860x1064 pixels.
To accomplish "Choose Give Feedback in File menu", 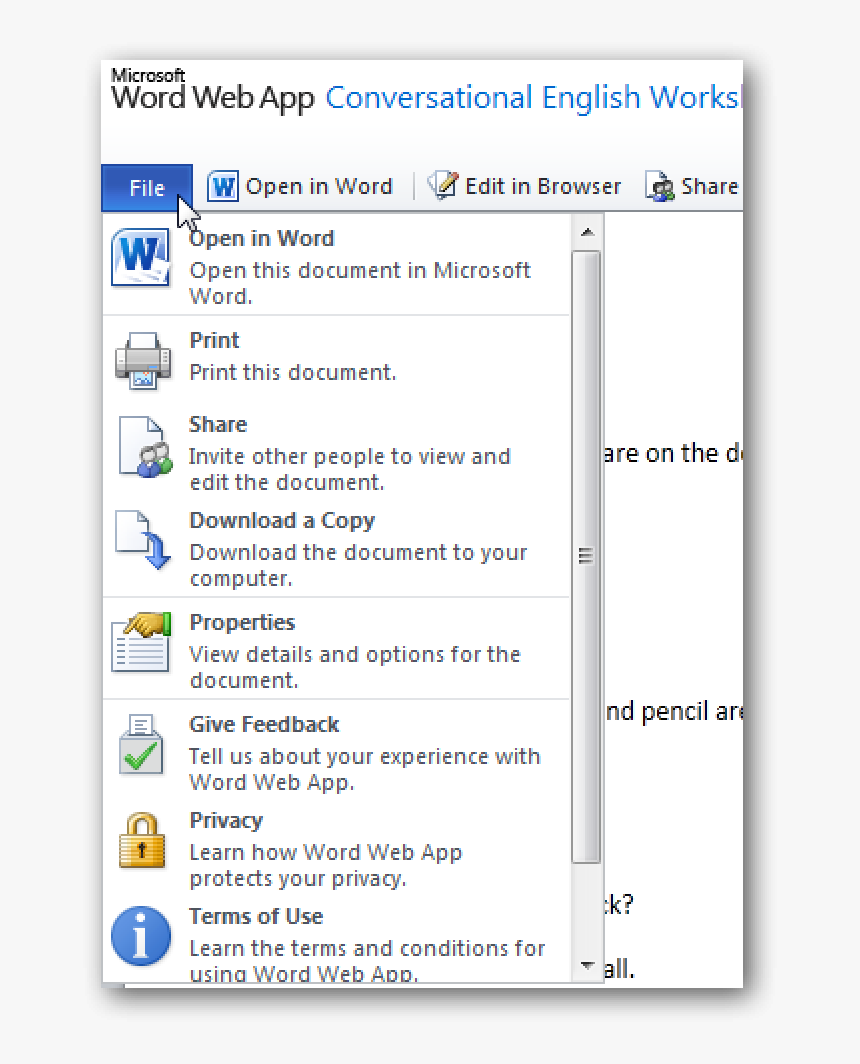I will pyautogui.click(x=264, y=725).
